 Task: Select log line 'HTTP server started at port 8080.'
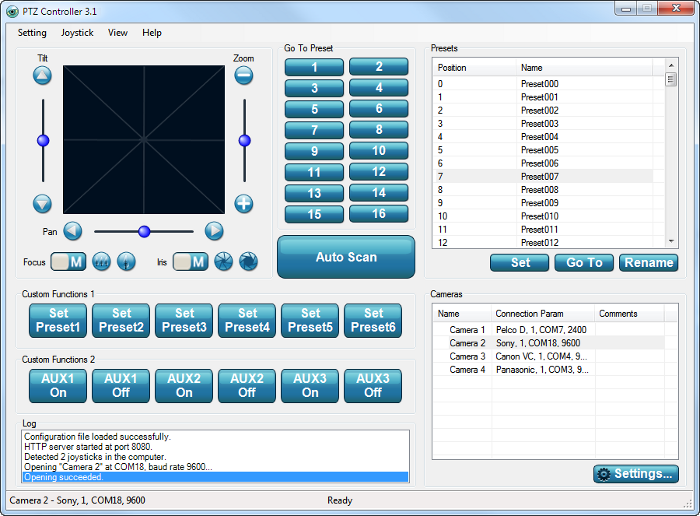point(215,447)
